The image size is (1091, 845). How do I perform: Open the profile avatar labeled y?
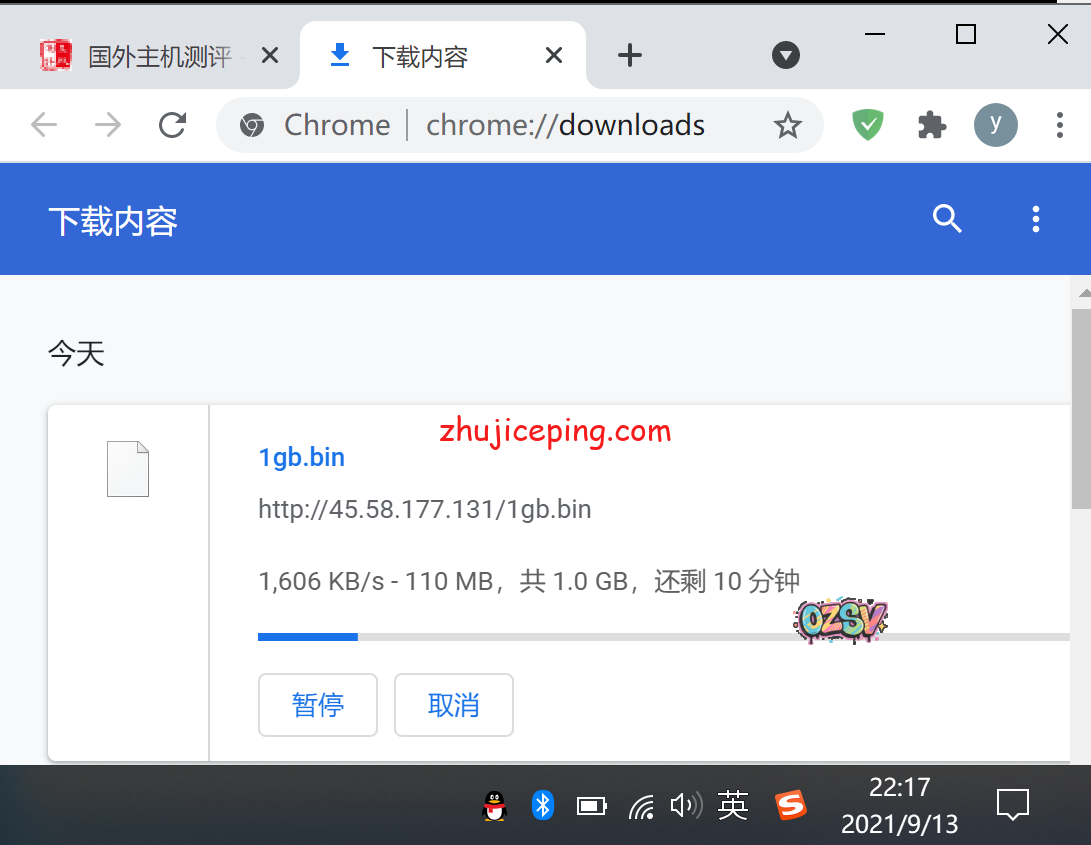(995, 125)
